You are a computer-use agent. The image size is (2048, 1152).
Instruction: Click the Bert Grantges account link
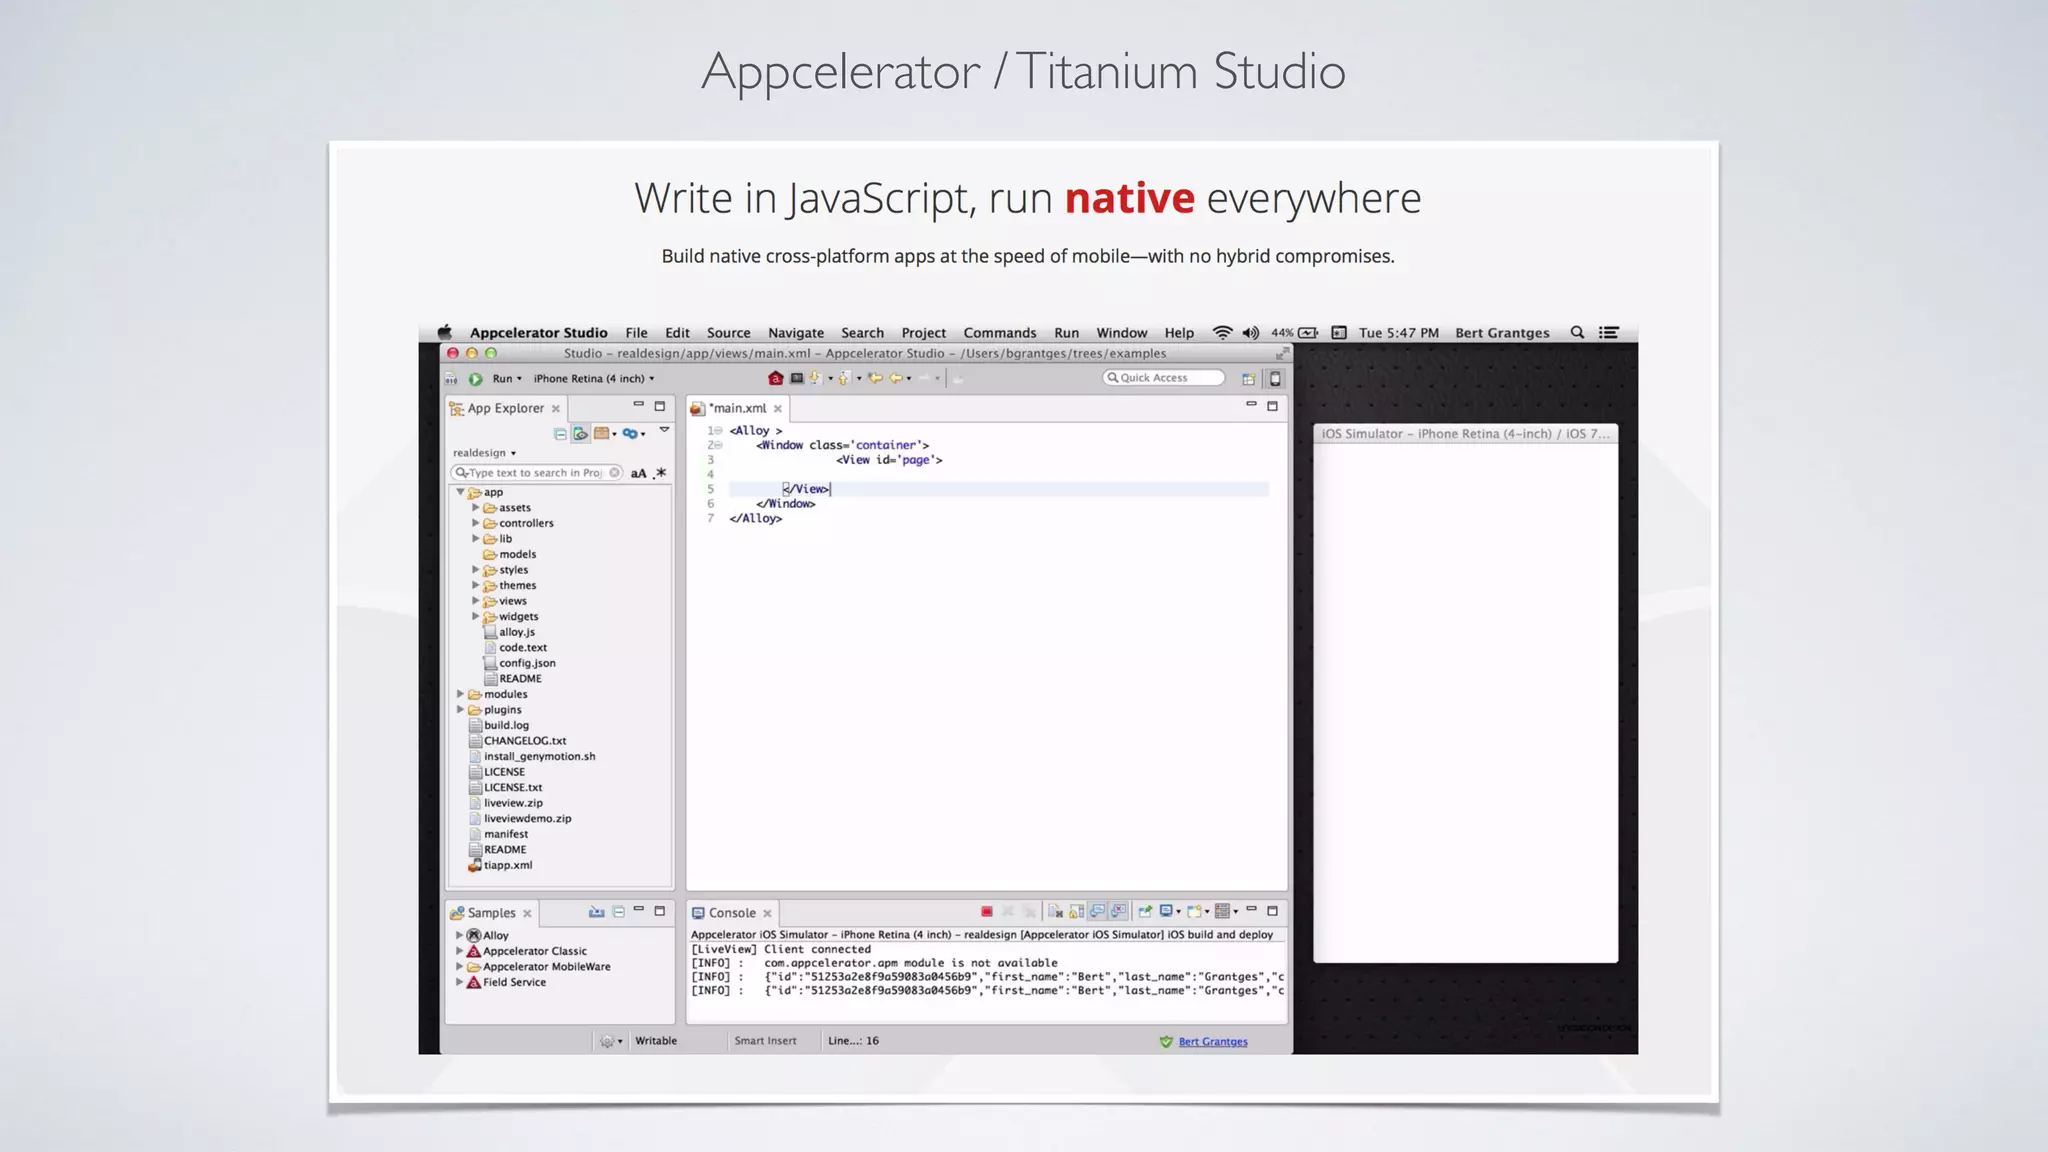[x=1213, y=1041]
